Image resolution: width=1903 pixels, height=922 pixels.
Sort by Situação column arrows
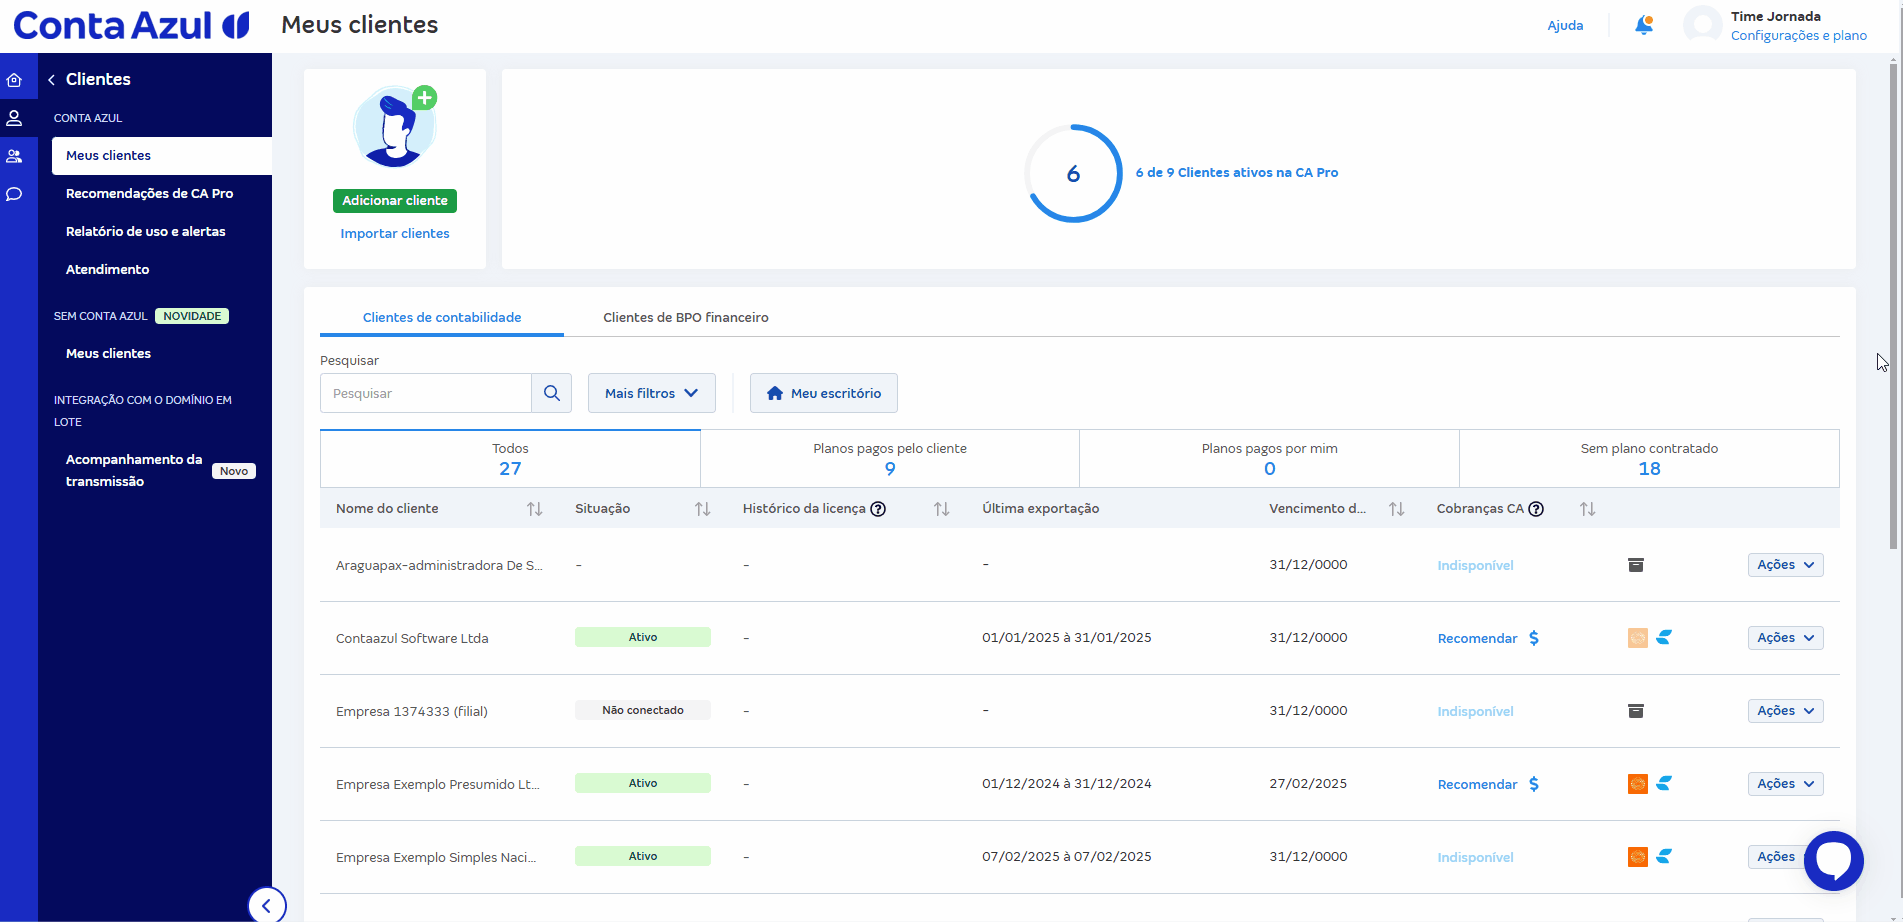click(x=703, y=509)
